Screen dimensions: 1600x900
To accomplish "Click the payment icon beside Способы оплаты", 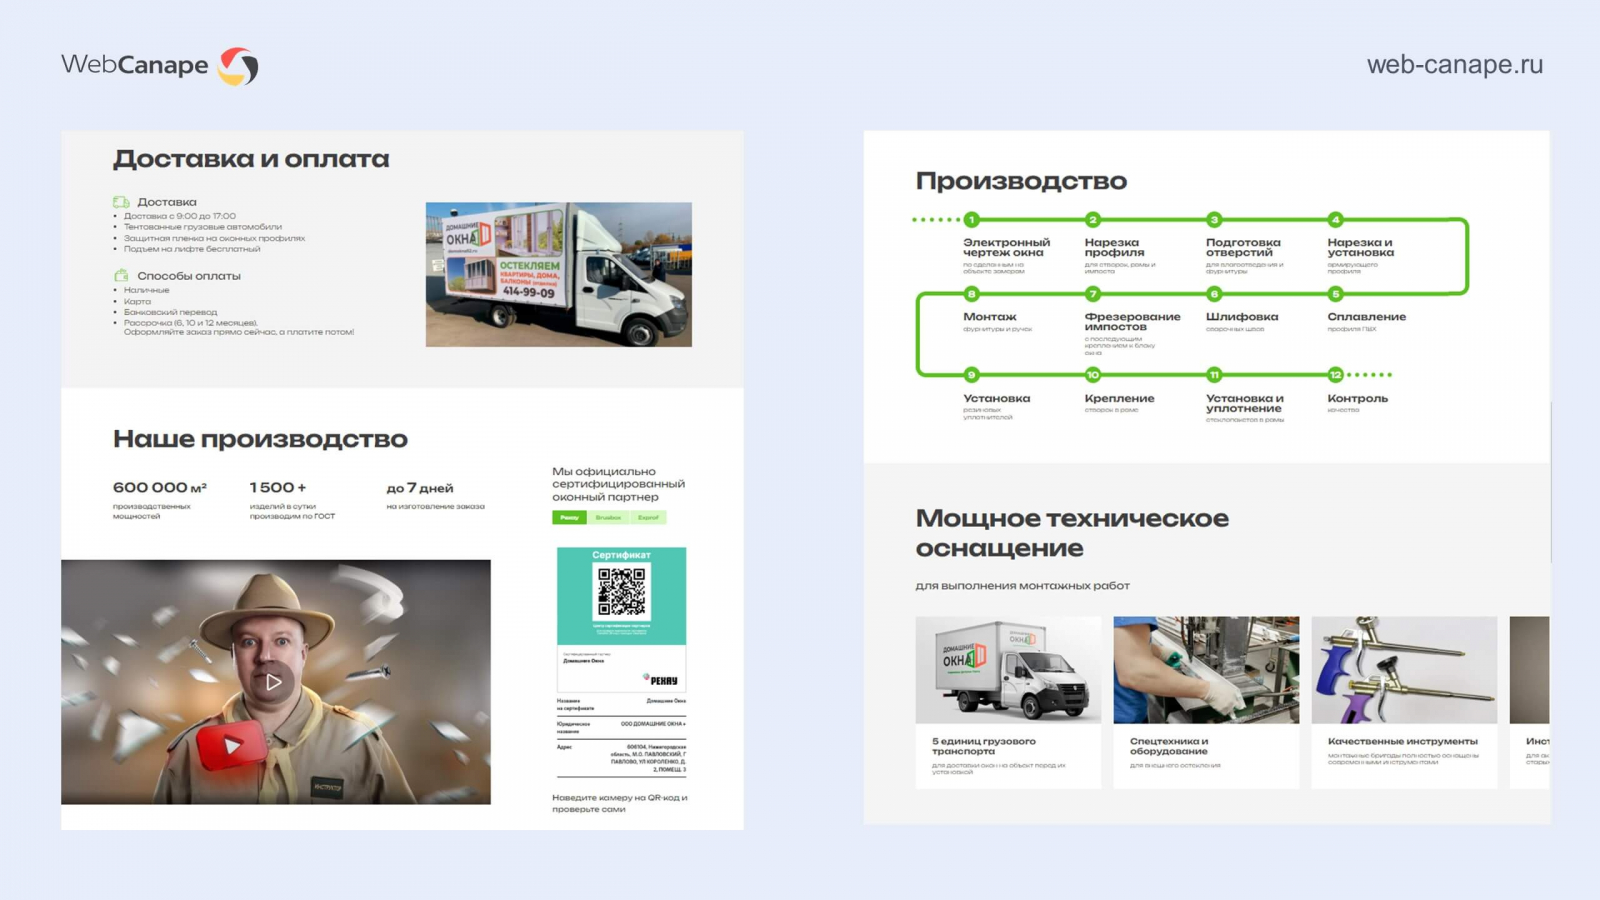I will [121, 275].
